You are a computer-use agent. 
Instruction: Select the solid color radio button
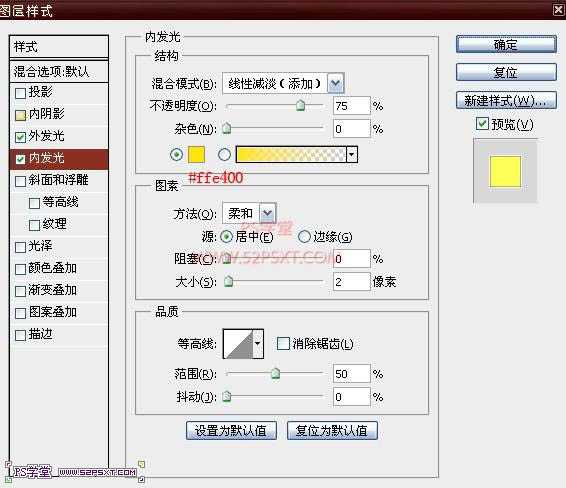click(x=176, y=155)
